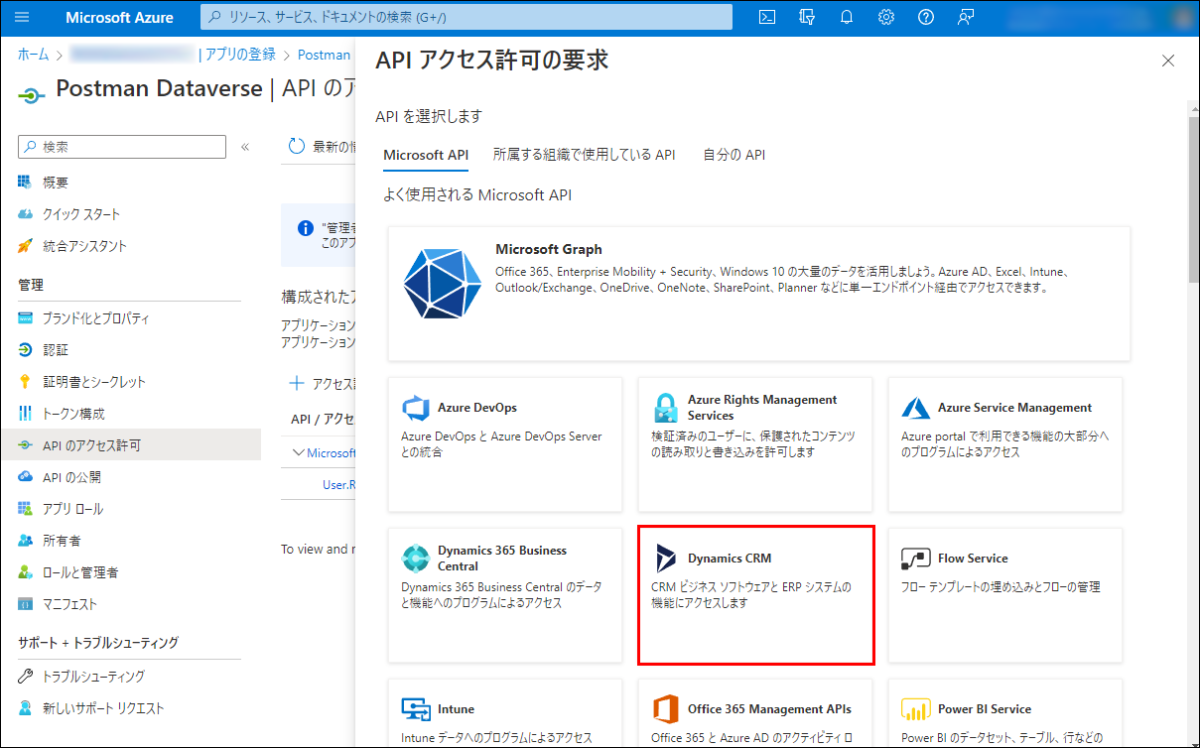Select the Azure Service Management API tile

[1005, 445]
